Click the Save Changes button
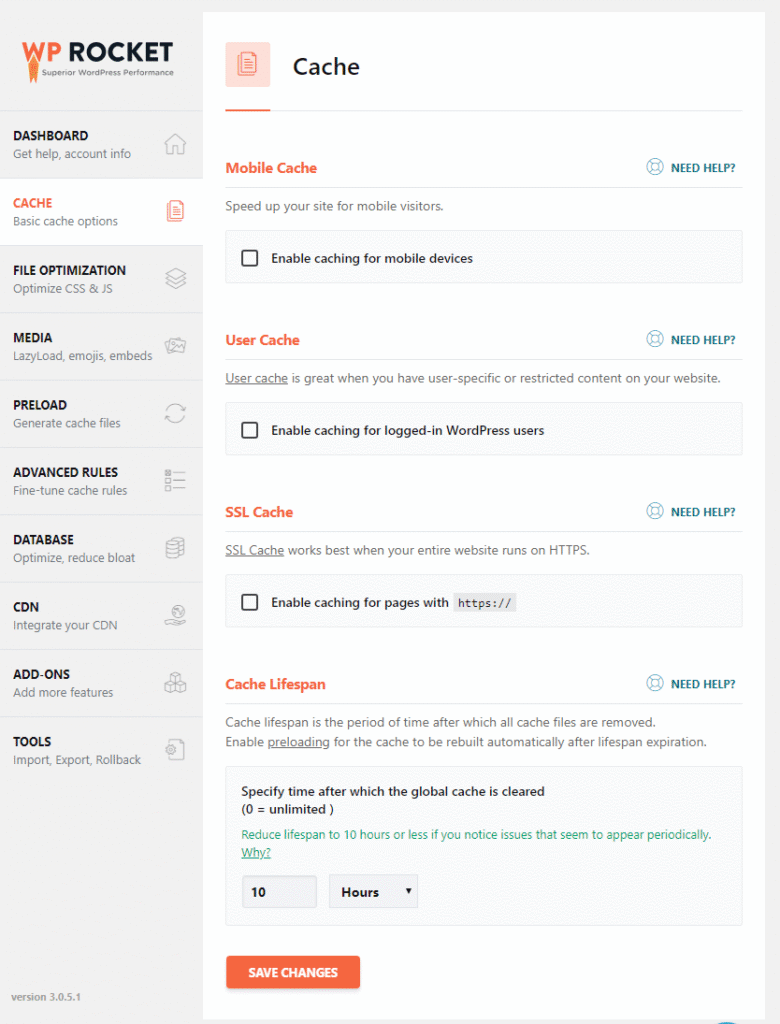Screen dimensions: 780x1024 coord(293,972)
